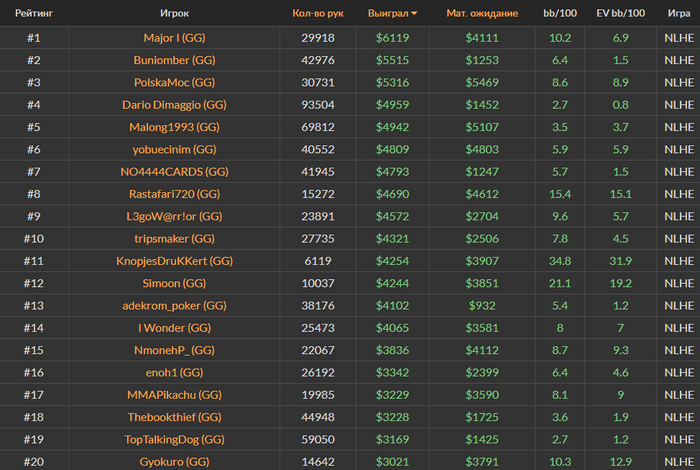The height and width of the screenshot is (470, 700).
Task: Sort table by Кол-во рук column
Action: click(x=318, y=13)
